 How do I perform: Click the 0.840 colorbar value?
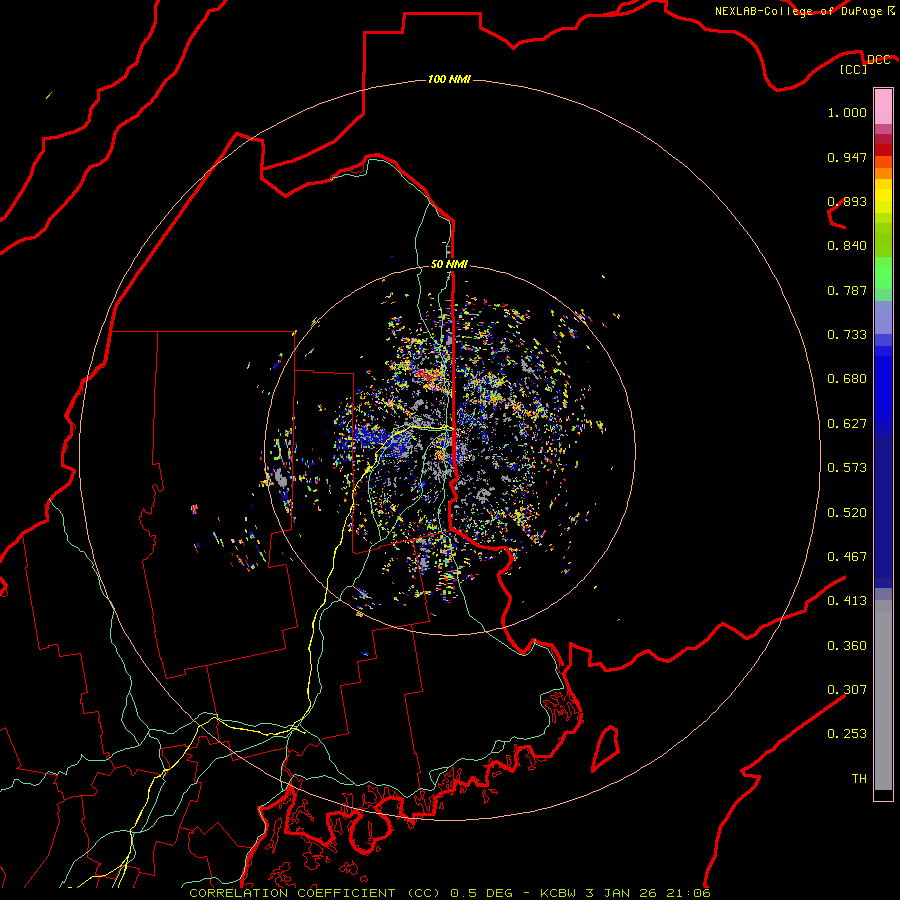(x=847, y=246)
